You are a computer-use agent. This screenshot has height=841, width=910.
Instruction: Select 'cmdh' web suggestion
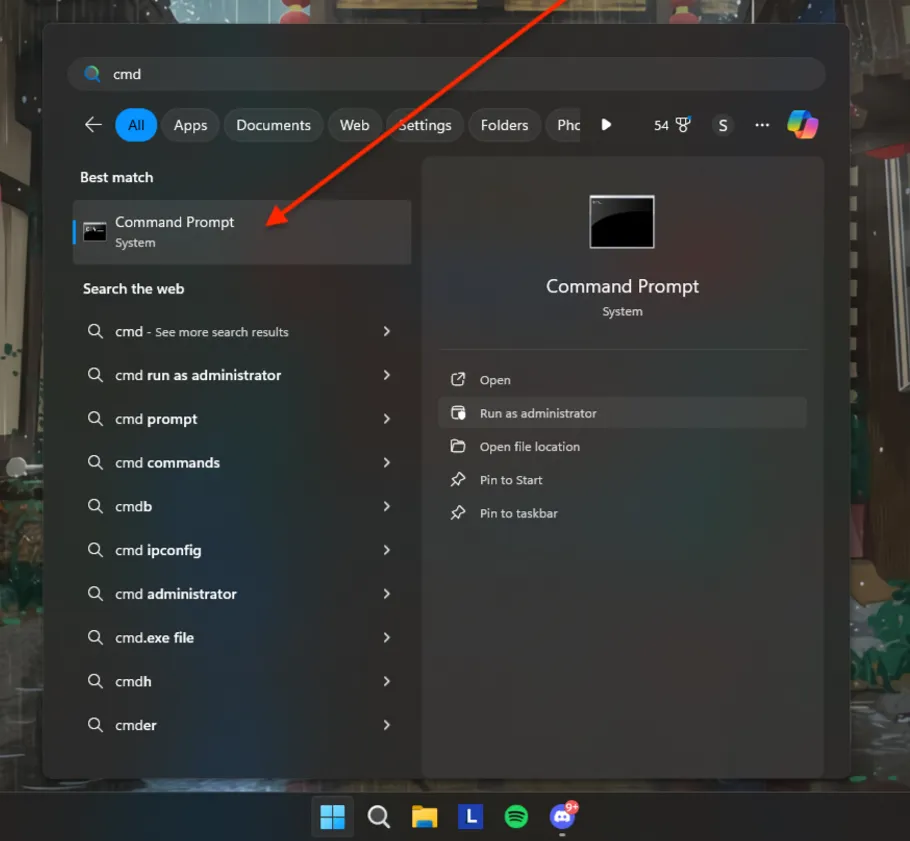(x=242, y=681)
